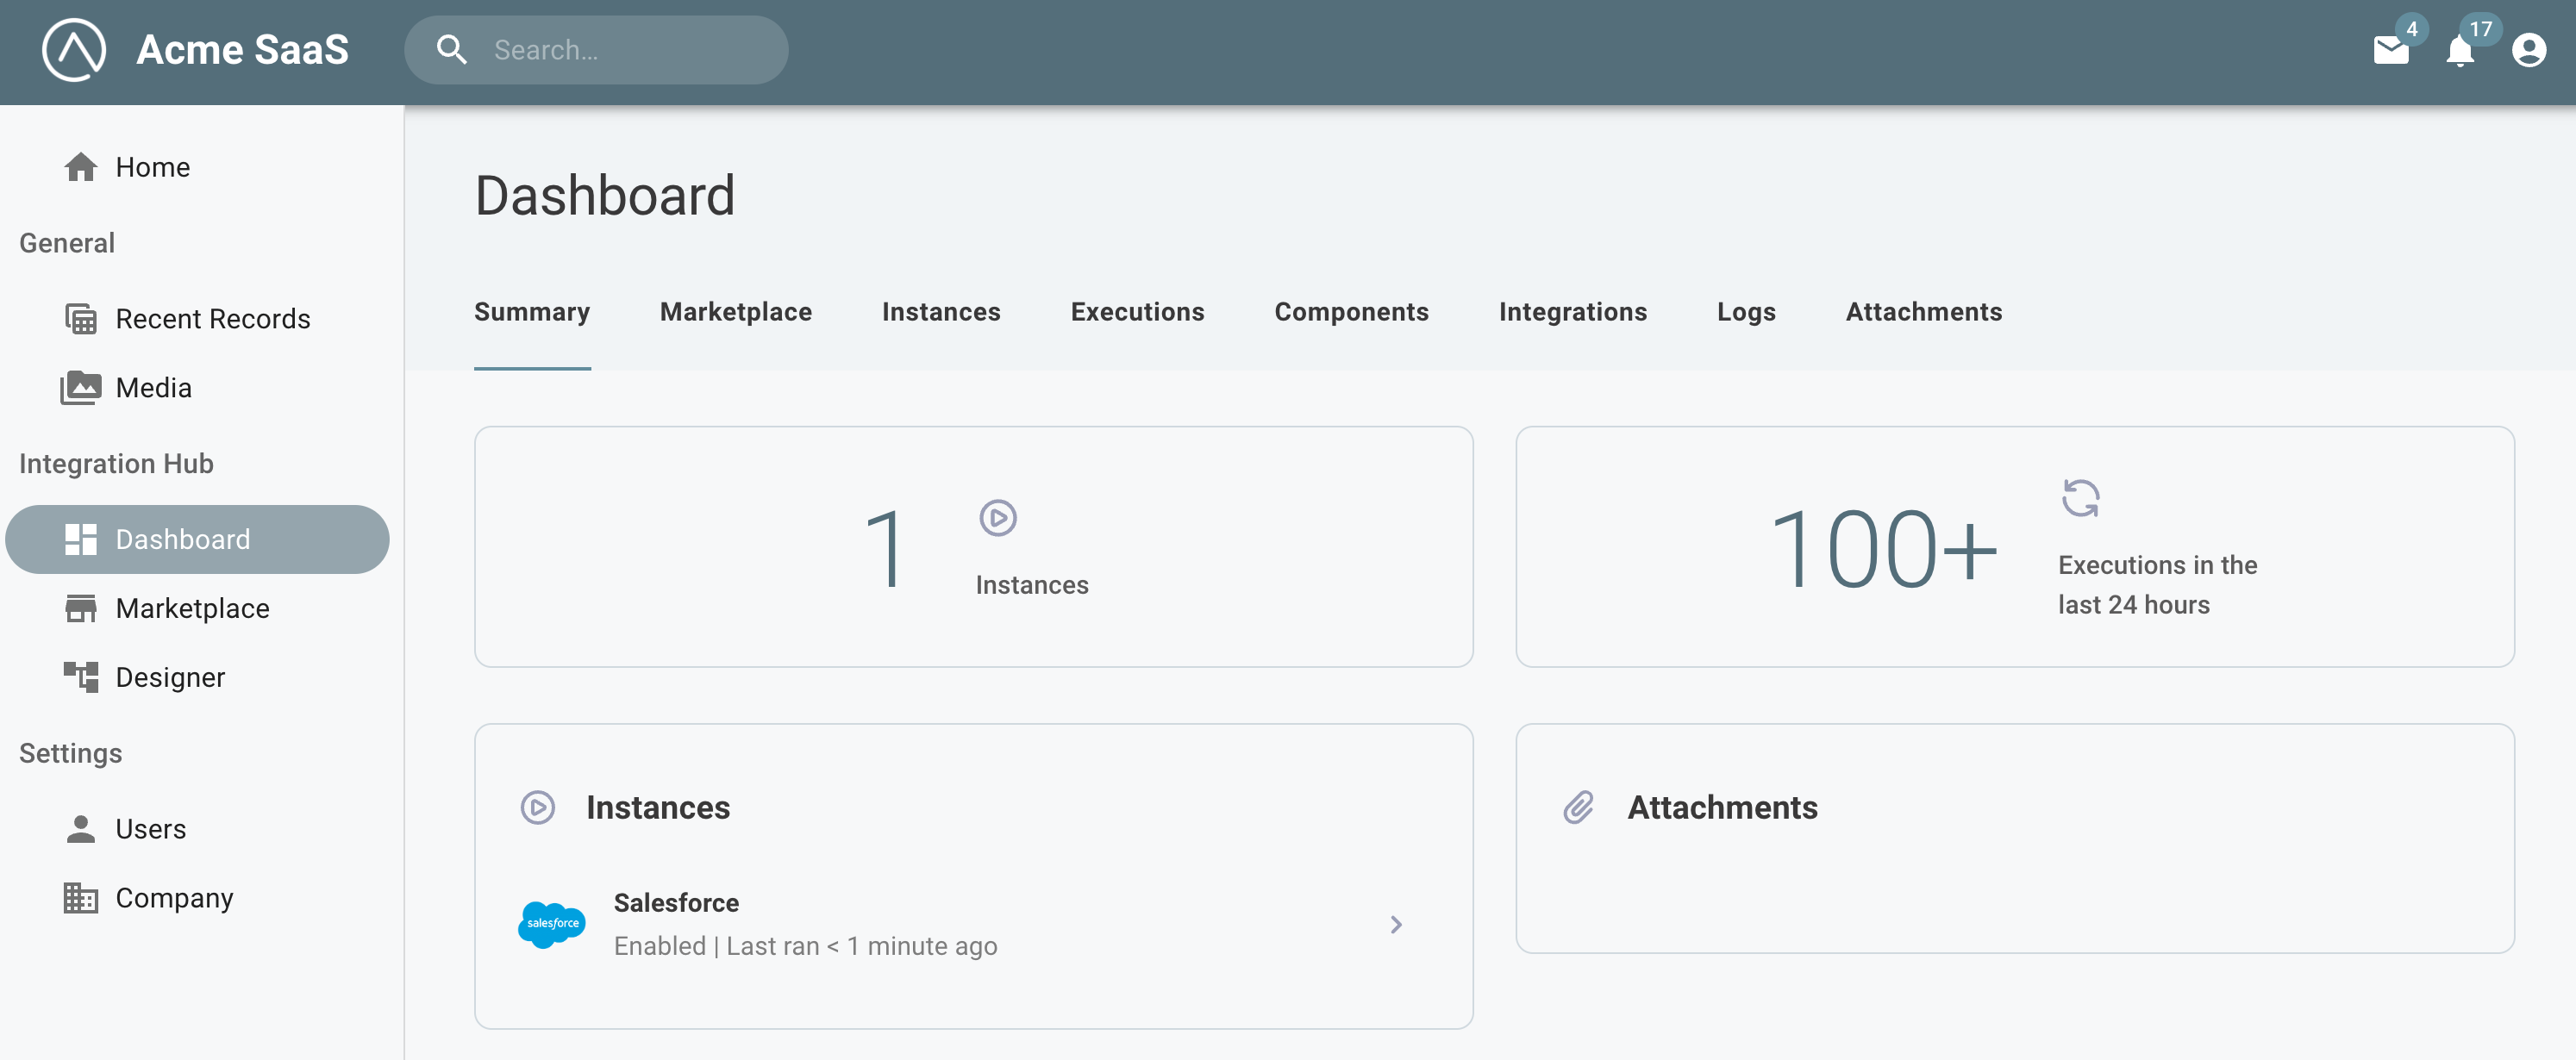2576x1060 pixels.
Task: Navigate to Home in the sidebar
Action: point(152,166)
